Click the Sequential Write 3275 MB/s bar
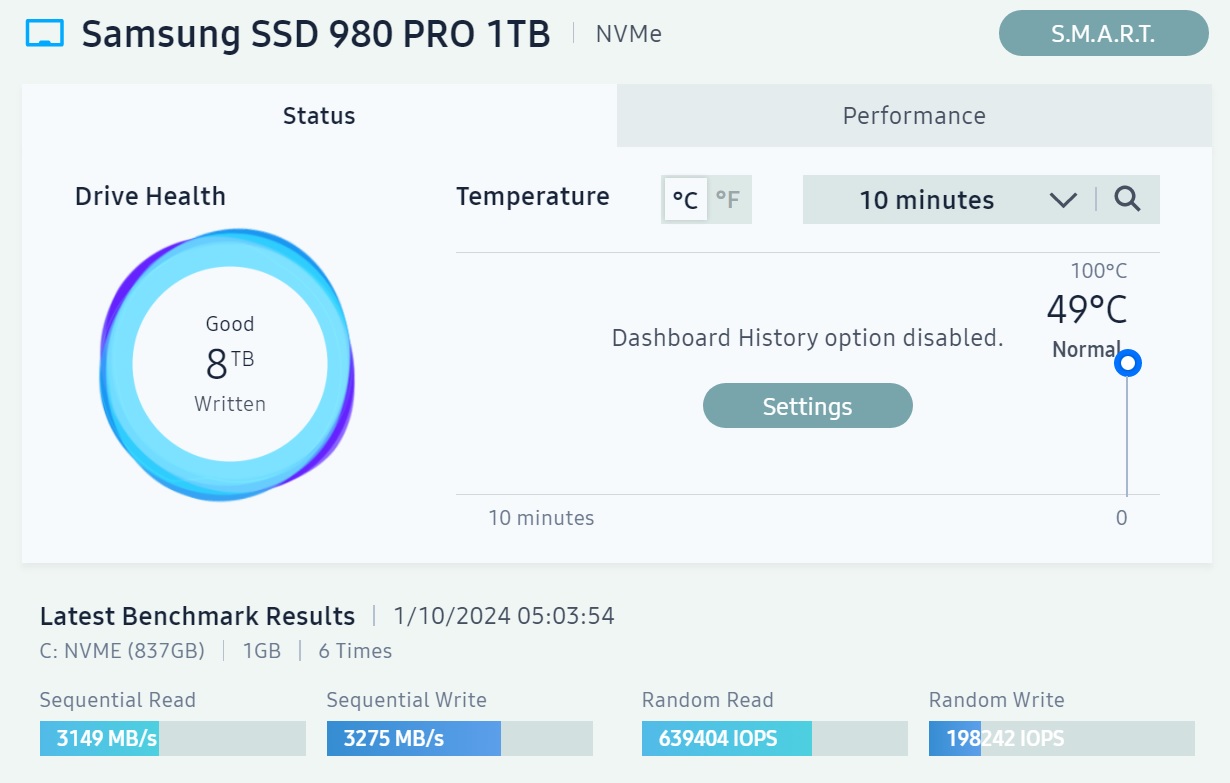Screen dimensions: 1230x783 coord(459,739)
